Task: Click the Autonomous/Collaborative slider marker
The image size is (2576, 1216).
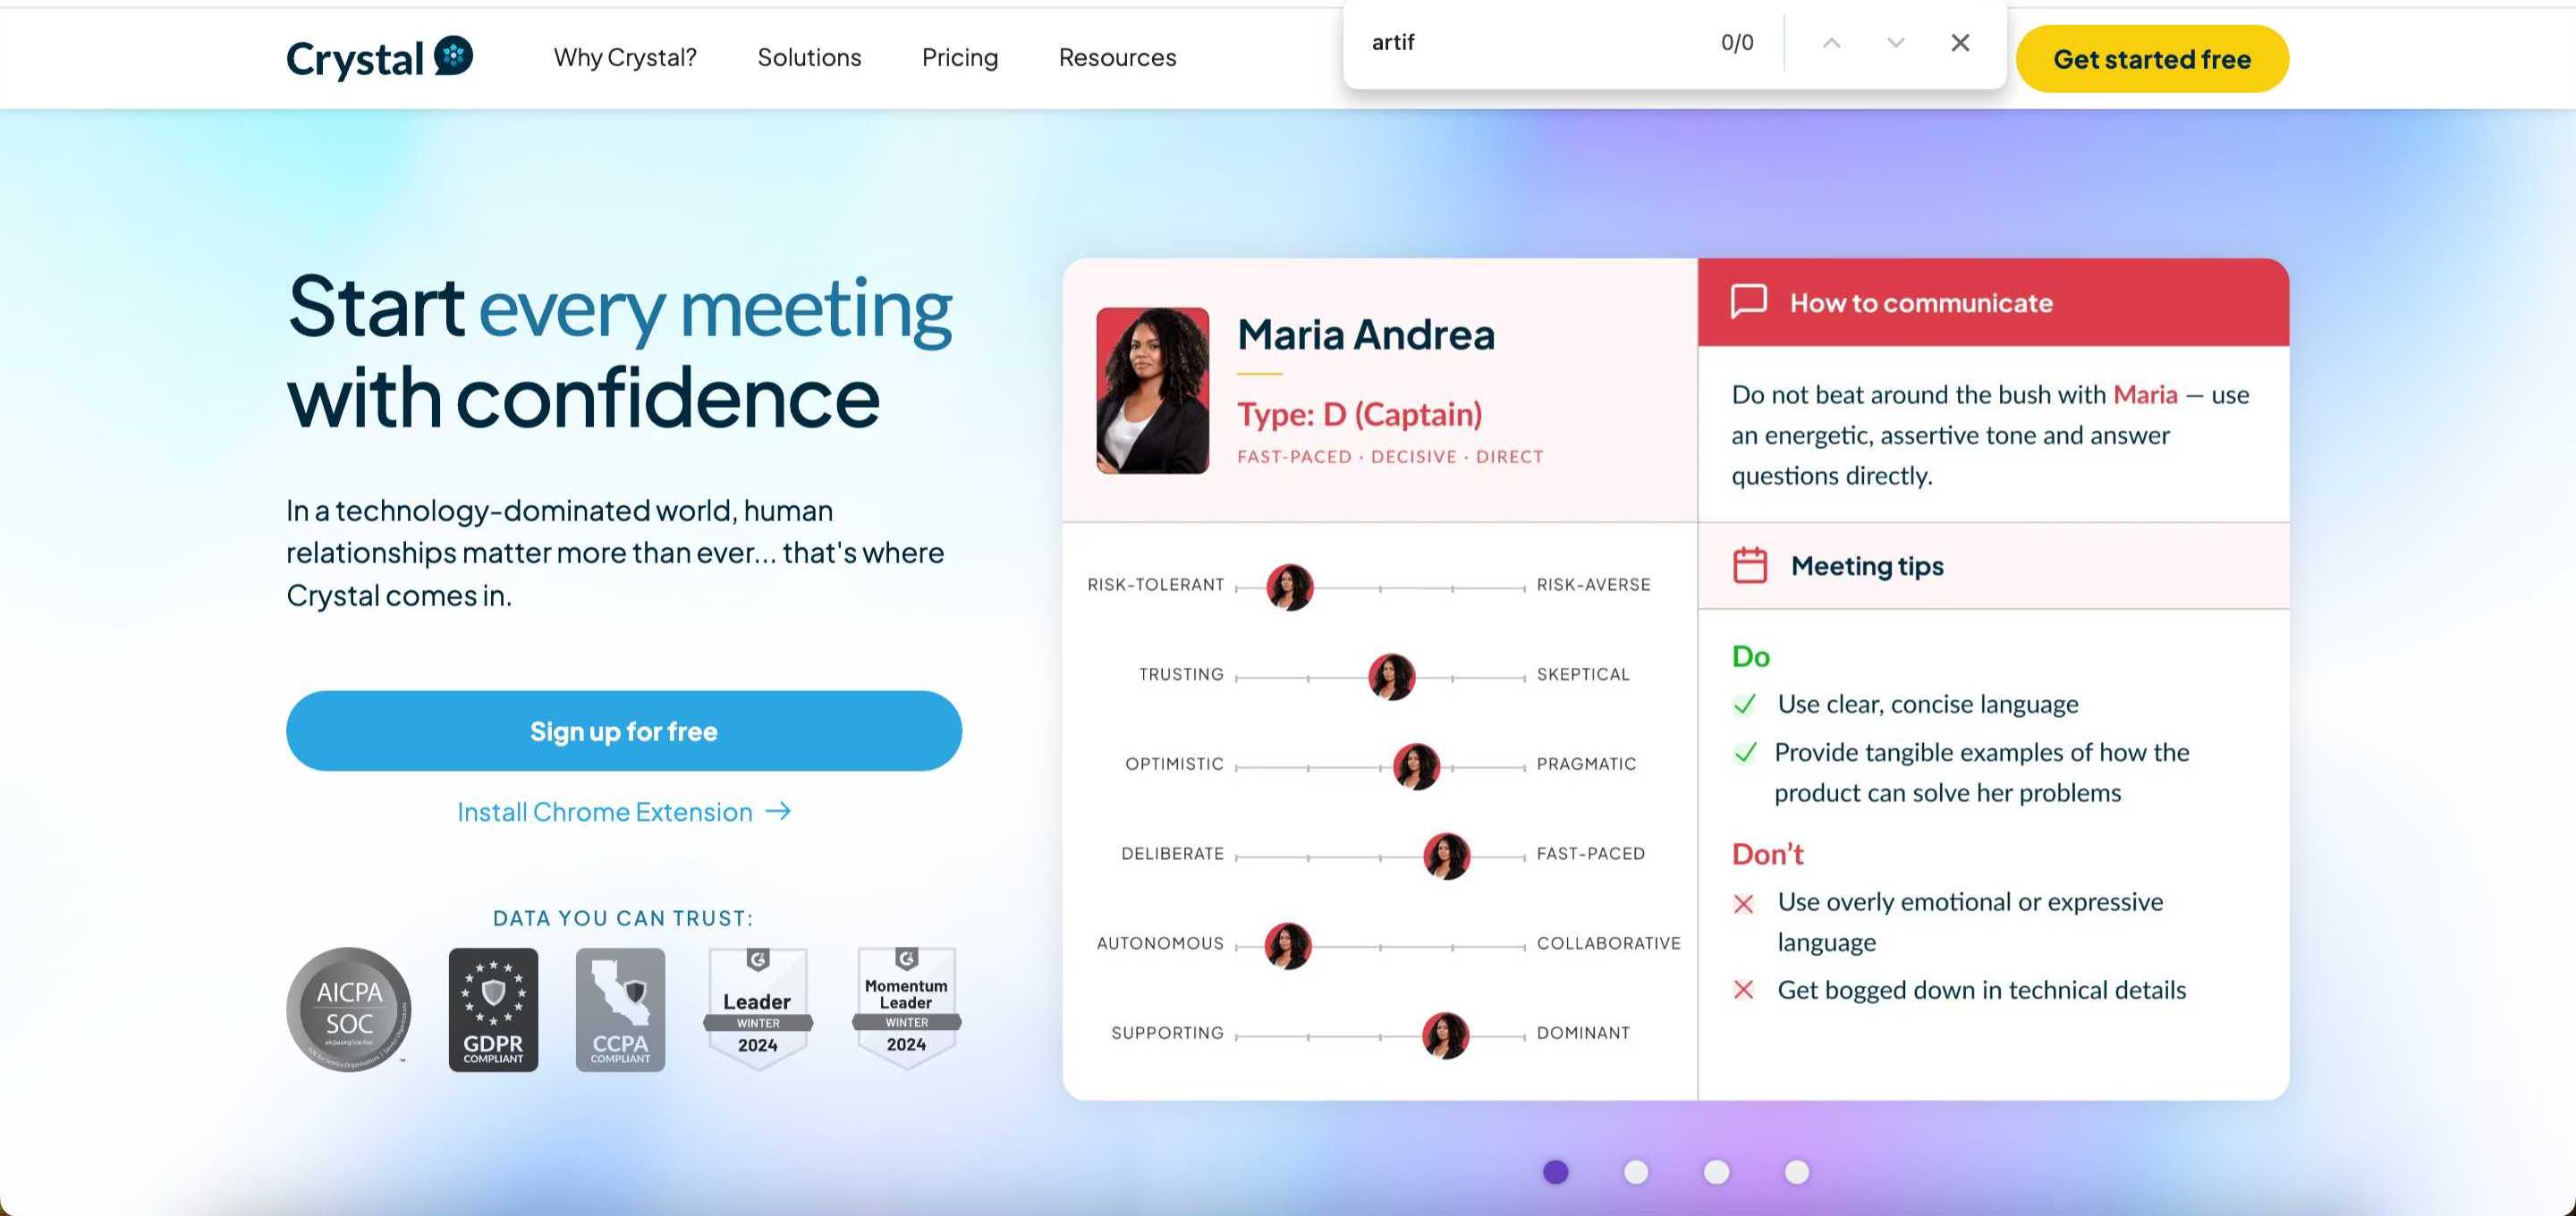Action: 1288,946
